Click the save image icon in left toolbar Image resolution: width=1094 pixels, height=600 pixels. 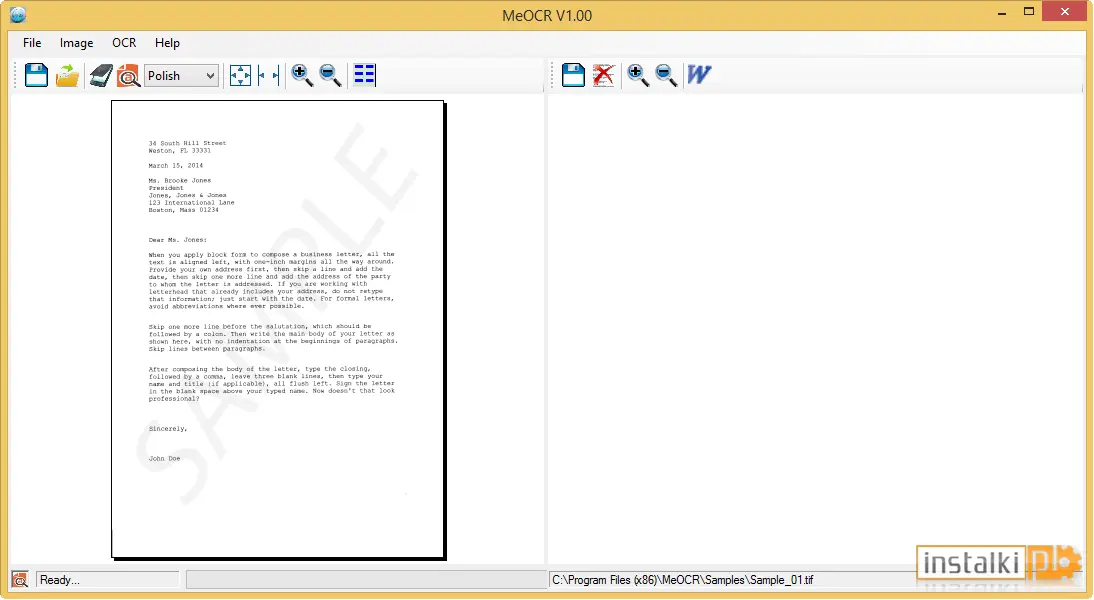36,75
